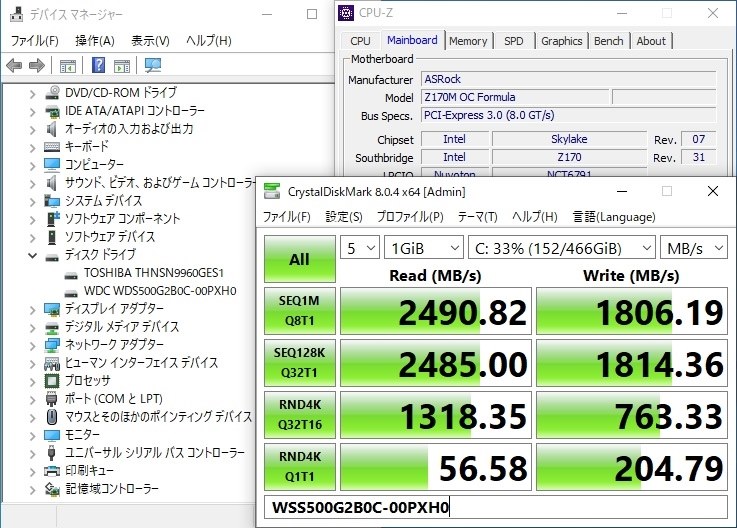Expand the オーディオの入力および出力 node
737x528 pixels.
pos(32,130)
